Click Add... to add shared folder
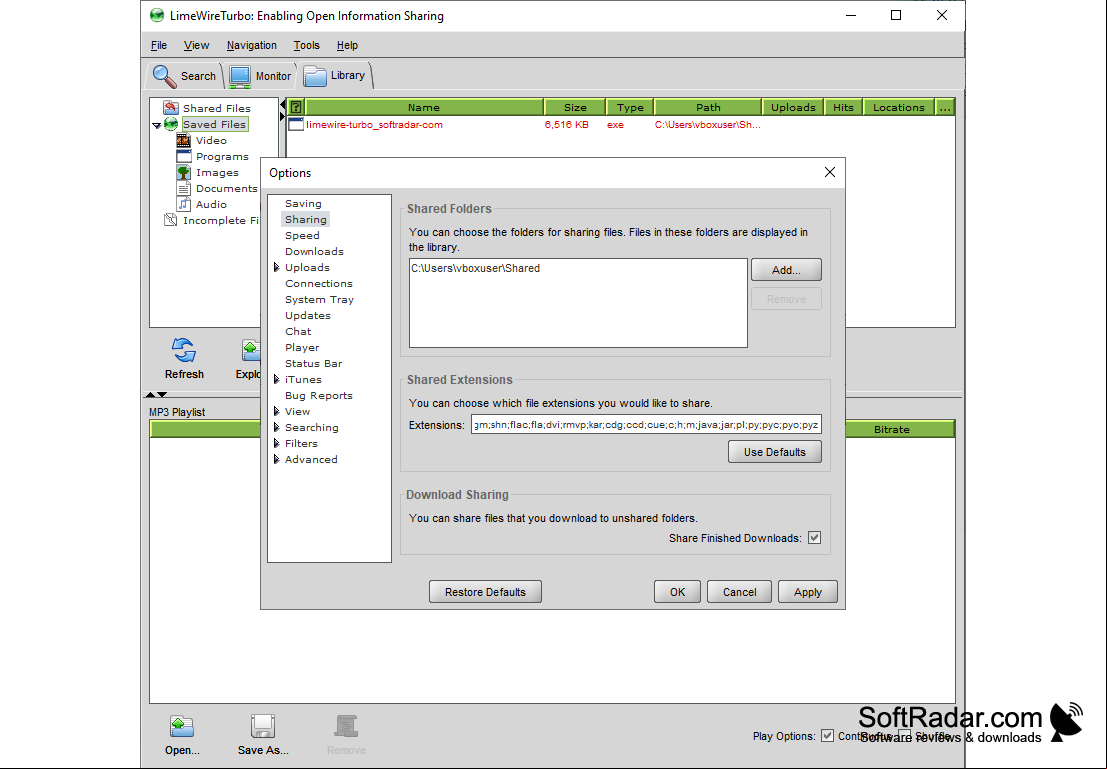The height and width of the screenshot is (769, 1107). (x=786, y=270)
